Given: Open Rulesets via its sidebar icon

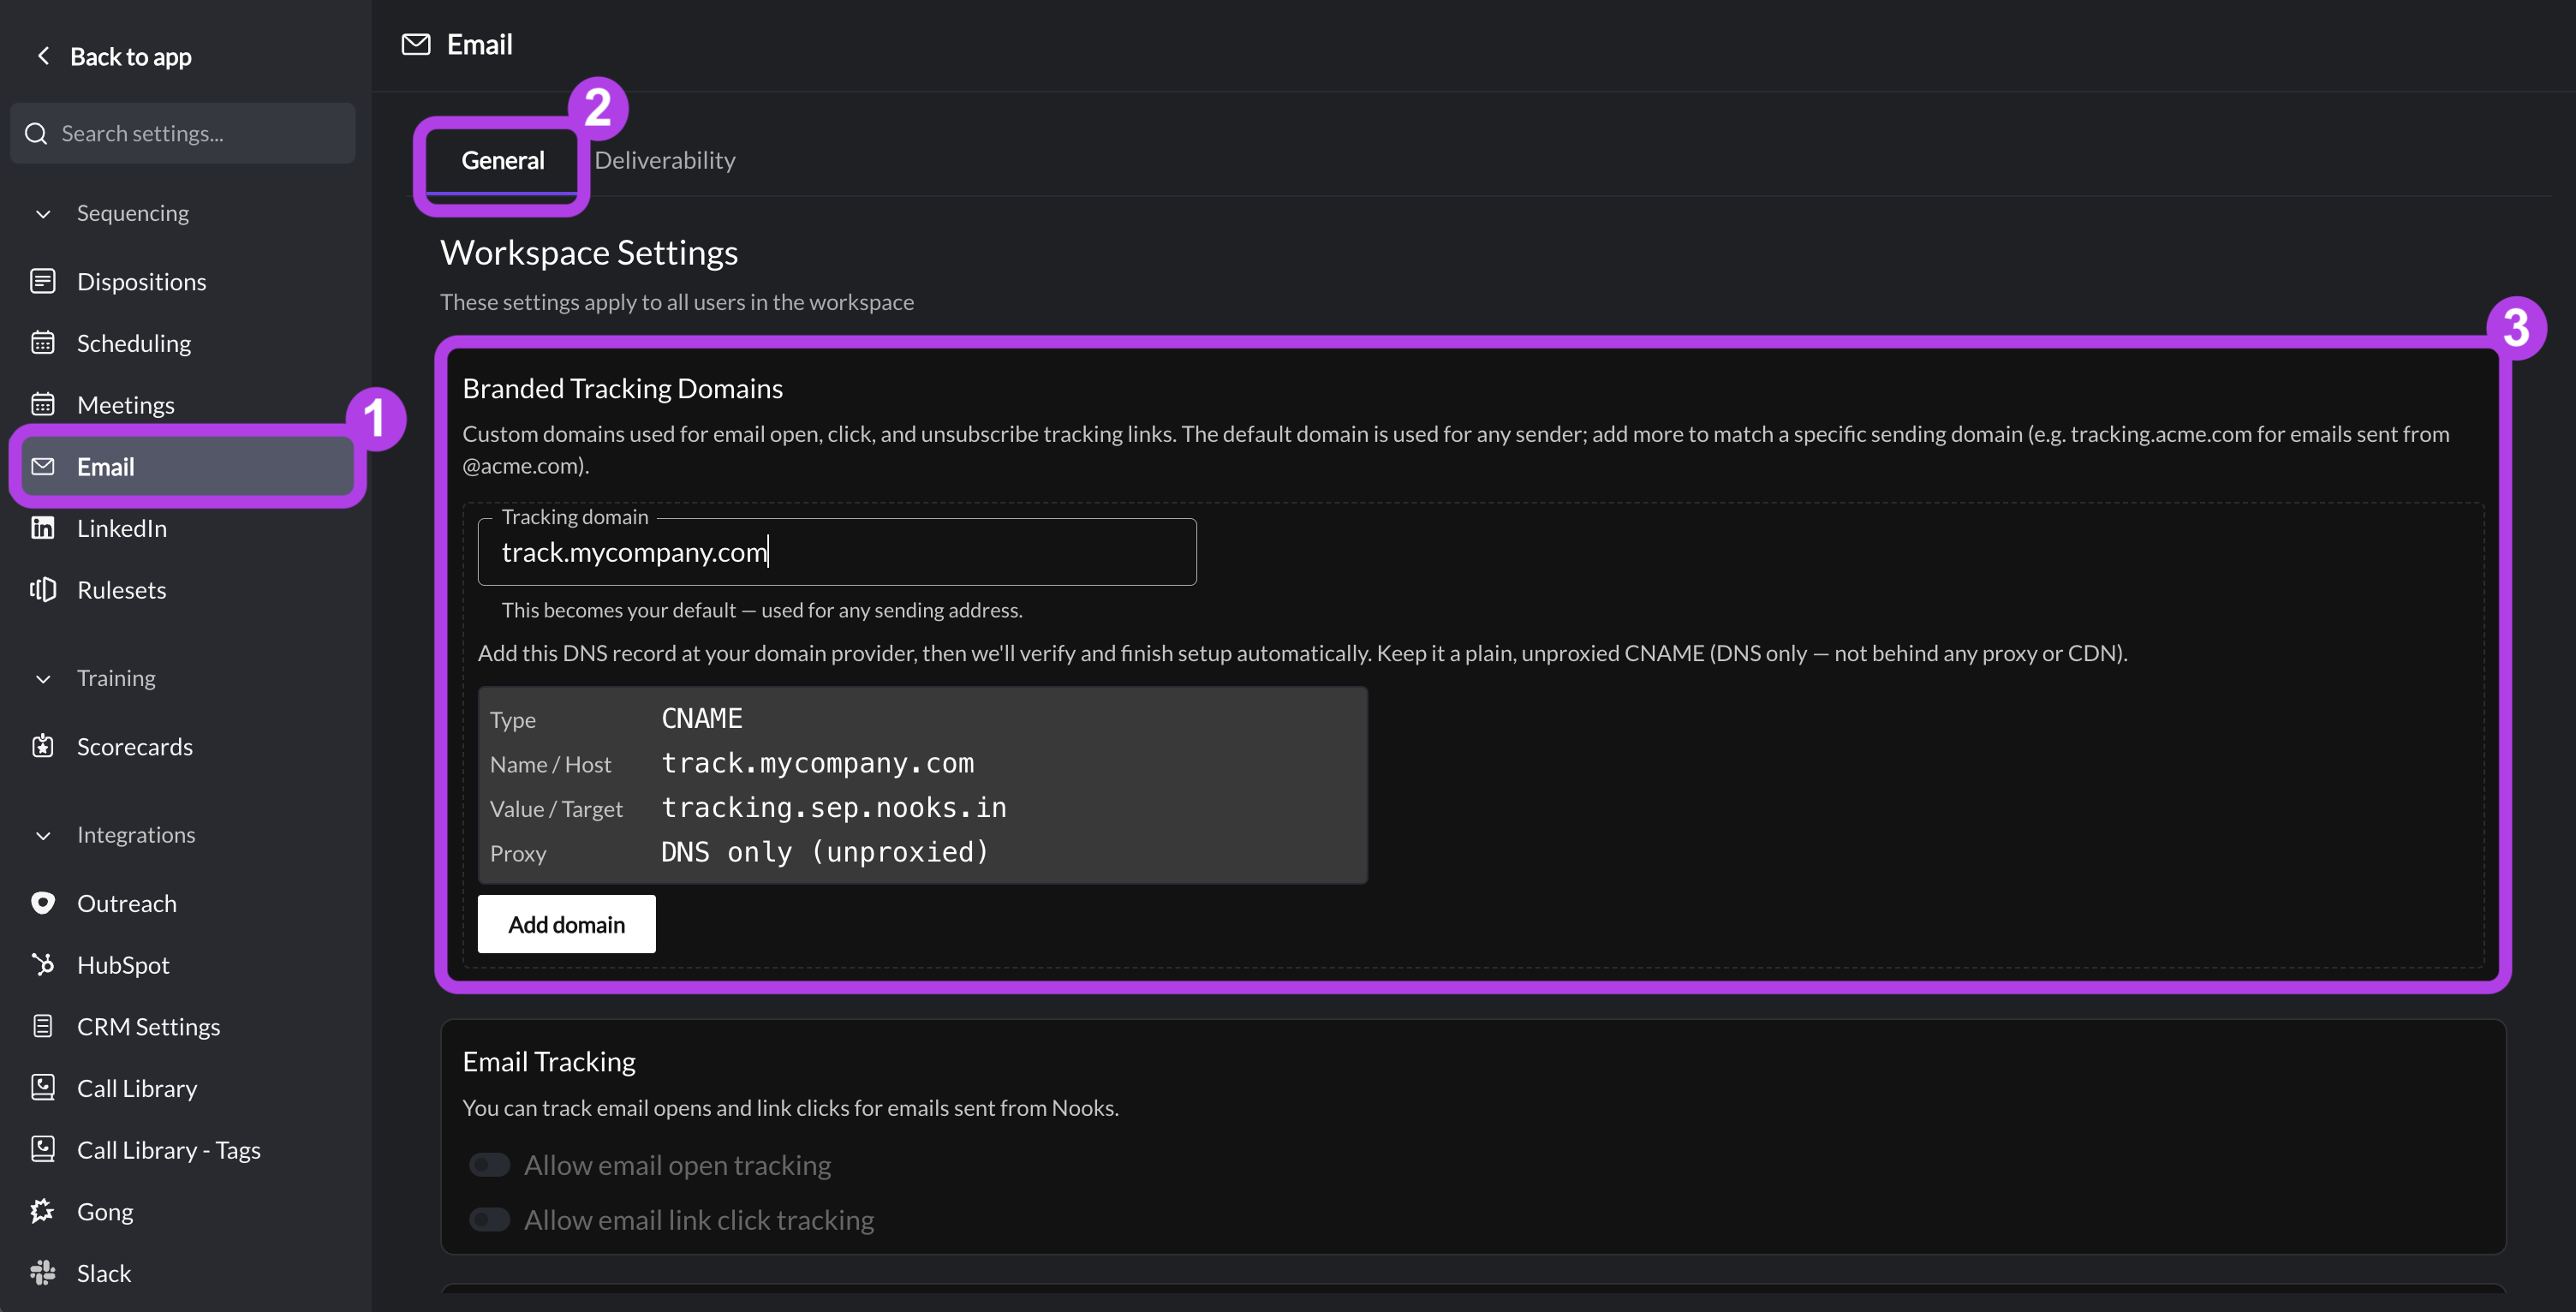Looking at the screenshot, I should click(x=43, y=589).
